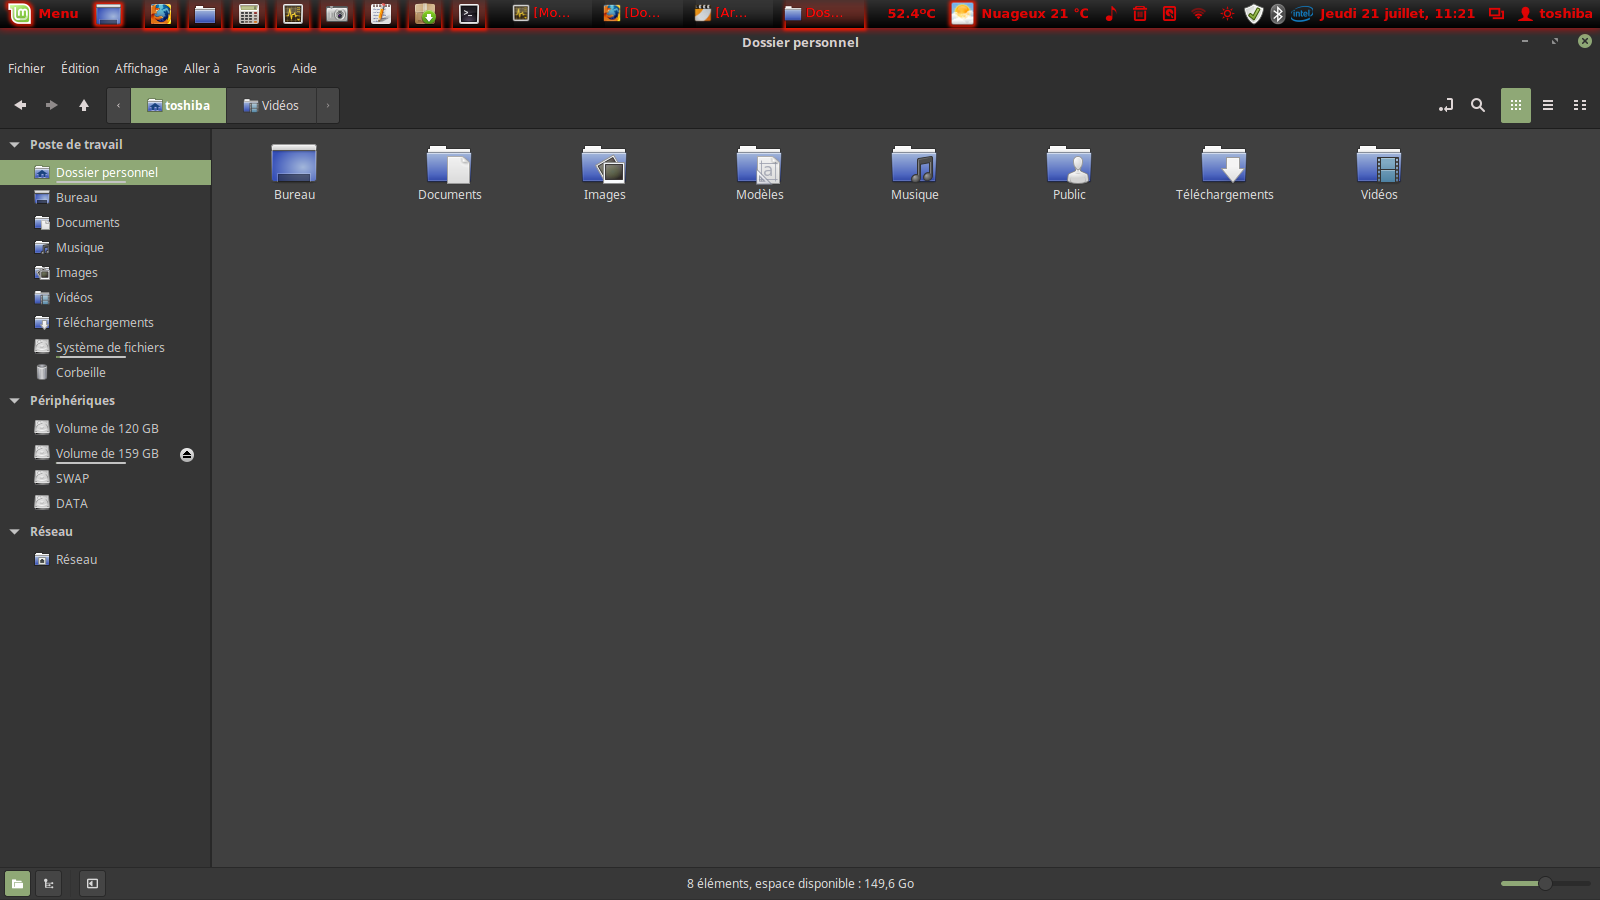Collapse the Réseau sidebar section
The height and width of the screenshot is (900, 1600).
pos(15,532)
